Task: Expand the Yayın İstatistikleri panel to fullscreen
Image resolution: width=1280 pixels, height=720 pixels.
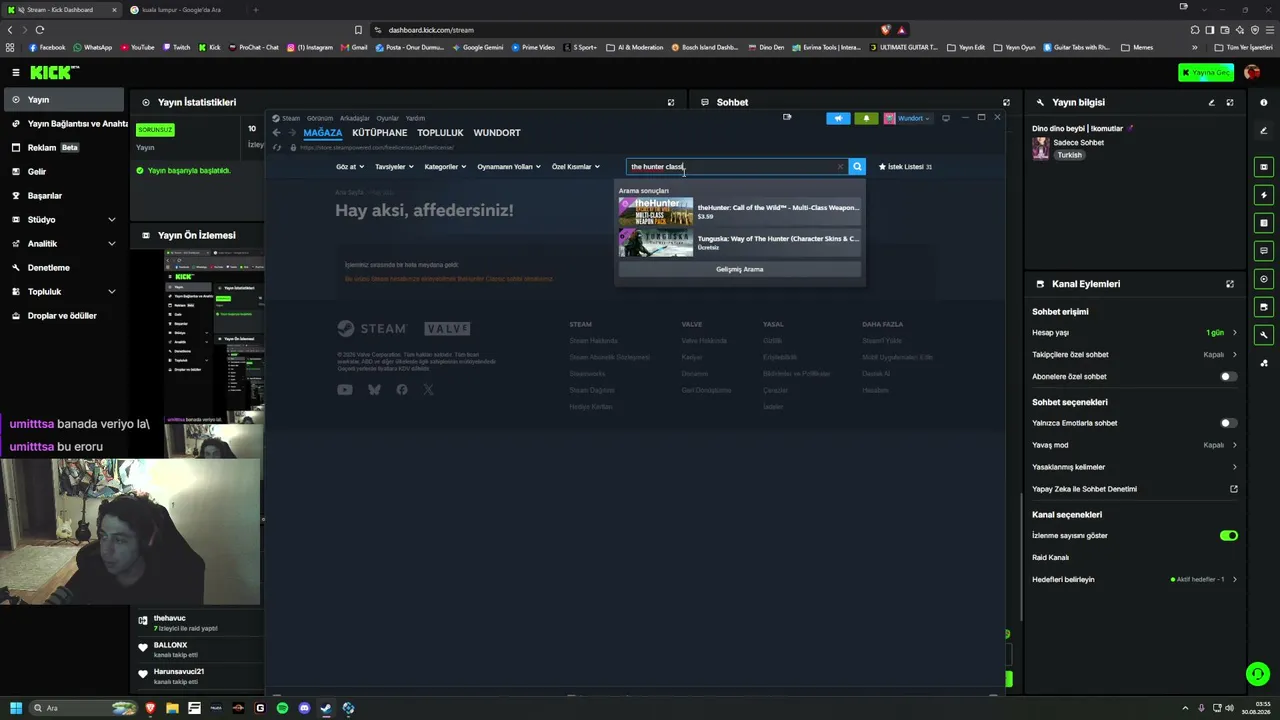Action: click(671, 102)
